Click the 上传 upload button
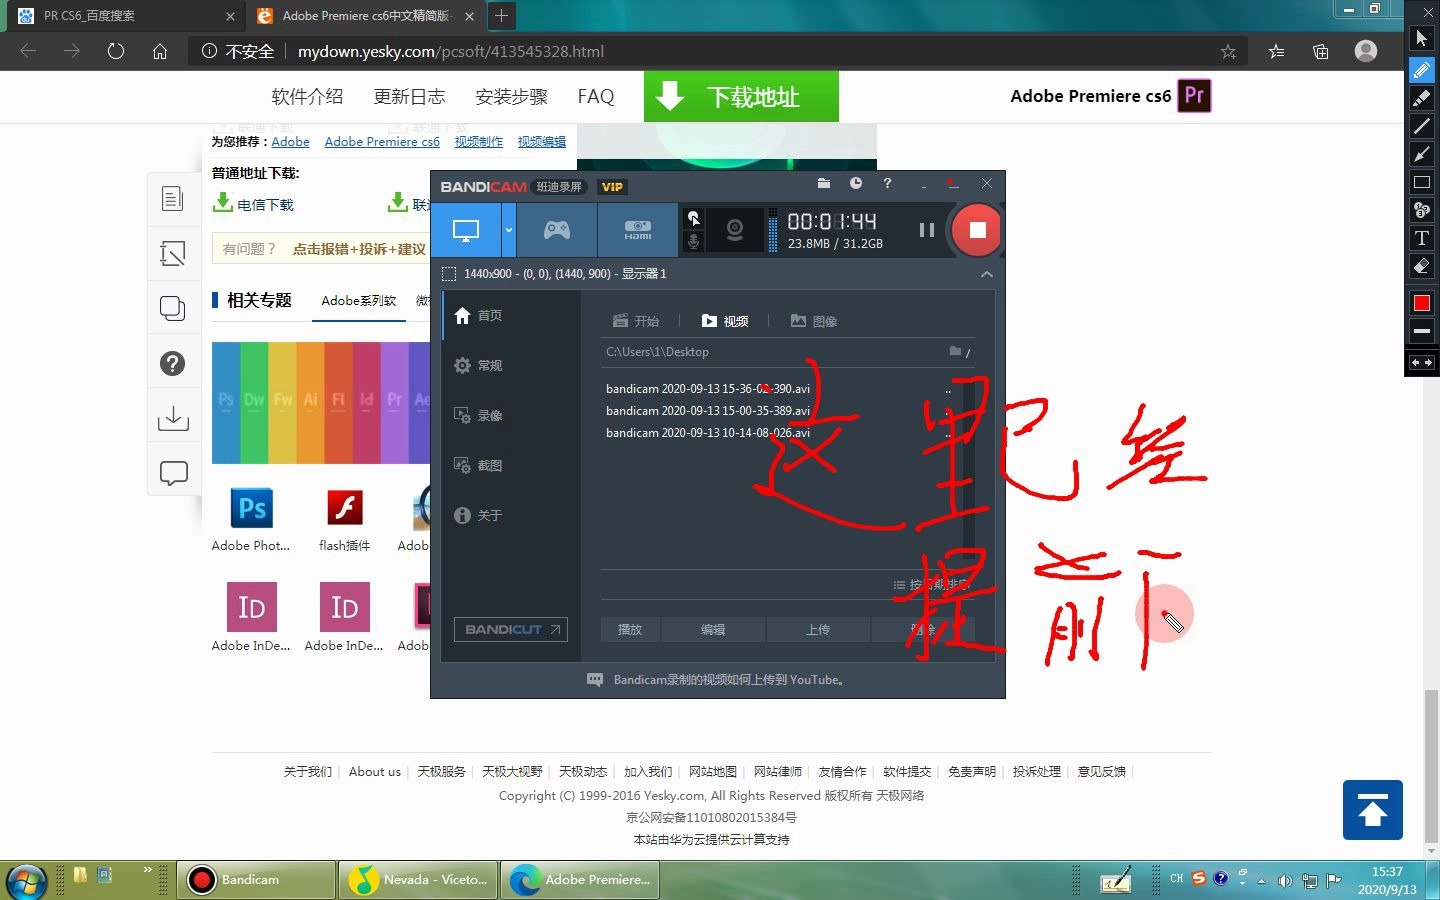This screenshot has height=900, width=1440. (x=818, y=629)
